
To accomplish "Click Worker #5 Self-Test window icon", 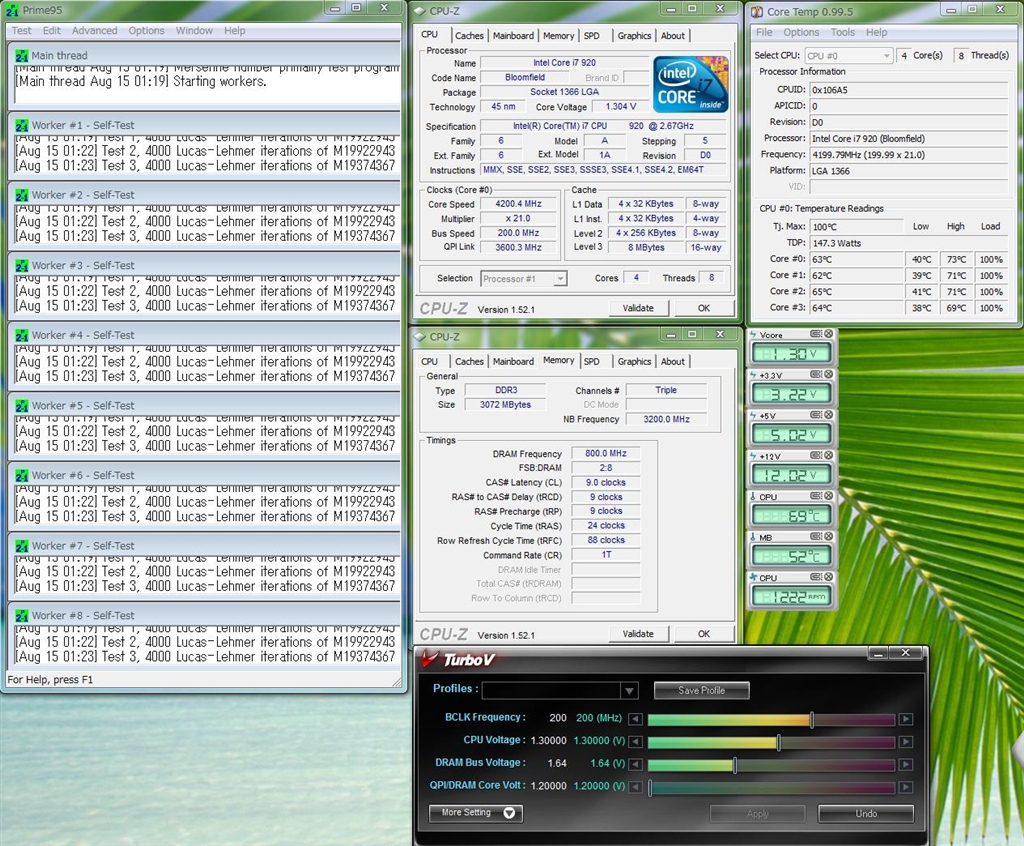I will [21, 406].
